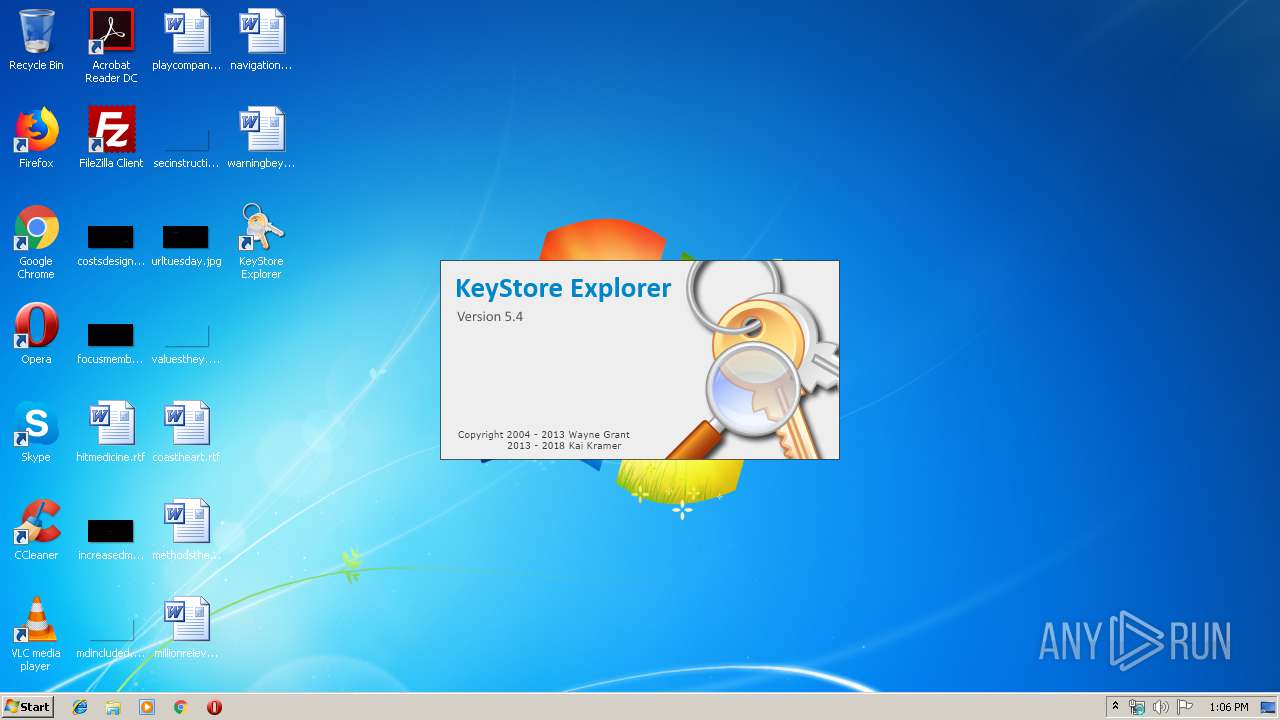Open network status tray icon
This screenshot has width=1280, height=720.
(x=1137, y=707)
